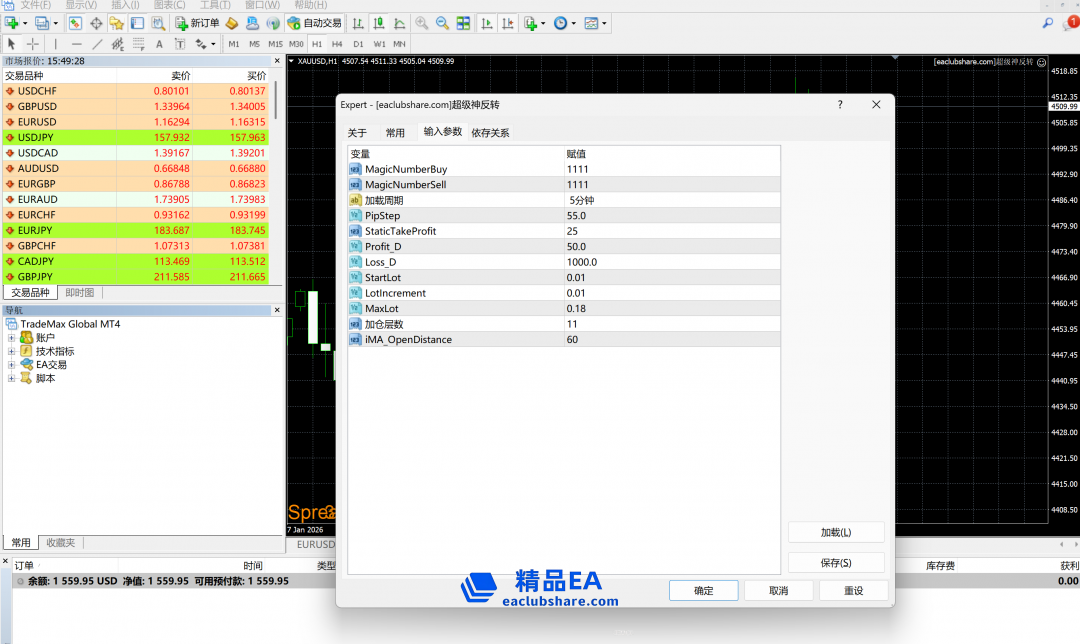The height and width of the screenshot is (644, 1080).
Task: Select the M15 timeframe button
Action: click(x=275, y=44)
